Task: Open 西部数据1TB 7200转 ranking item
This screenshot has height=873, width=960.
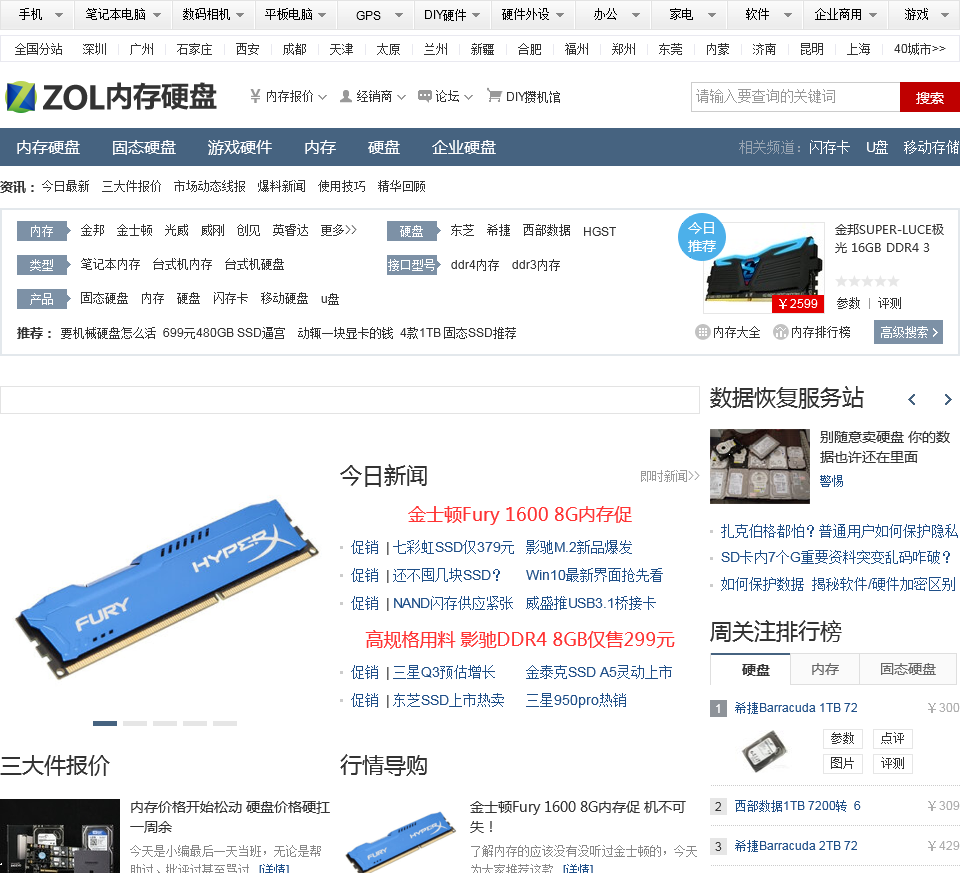Action: pos(797,806)
